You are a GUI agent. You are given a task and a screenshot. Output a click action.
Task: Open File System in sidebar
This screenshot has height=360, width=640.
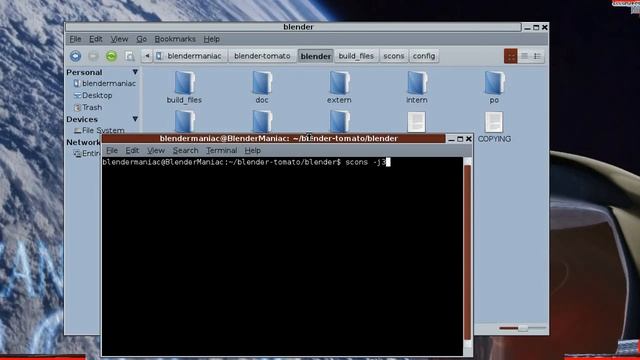tap(99, 130)
